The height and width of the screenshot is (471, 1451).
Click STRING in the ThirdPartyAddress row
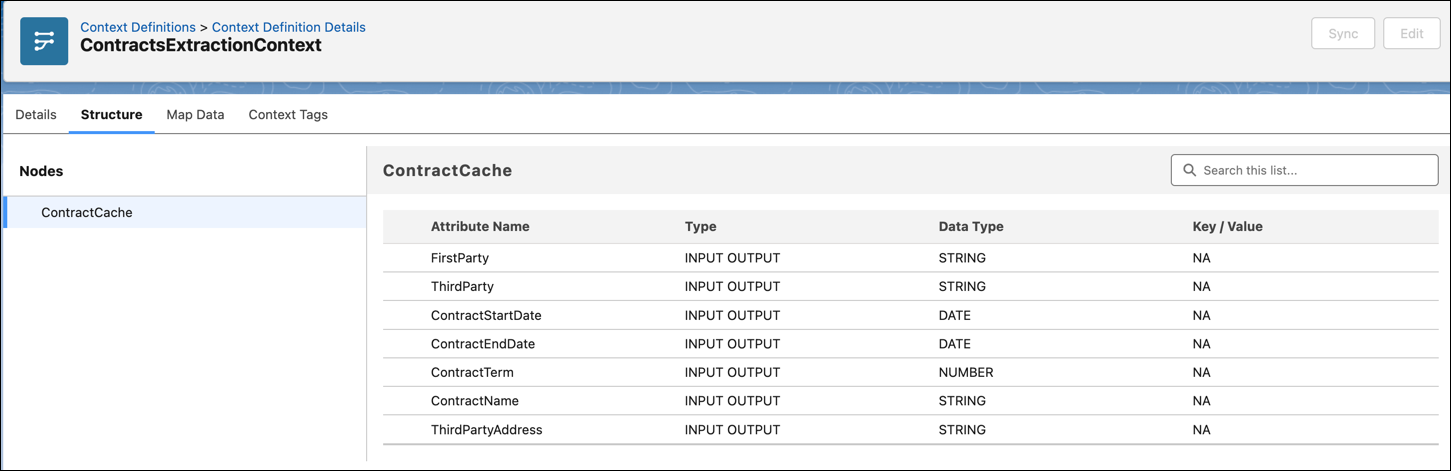tap(962, 430)
